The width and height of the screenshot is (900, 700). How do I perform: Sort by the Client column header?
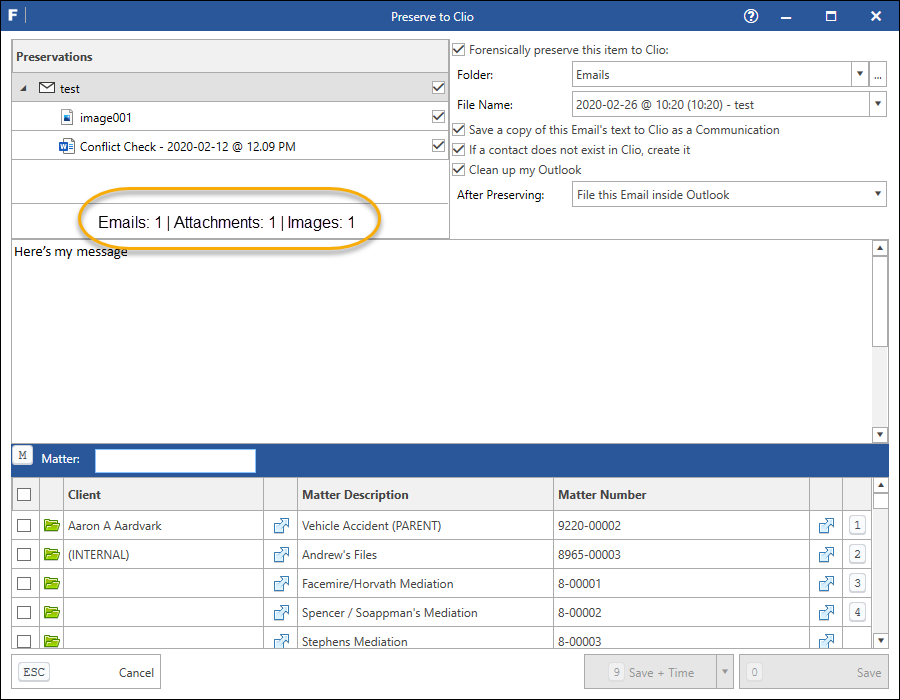pos(163,494)
